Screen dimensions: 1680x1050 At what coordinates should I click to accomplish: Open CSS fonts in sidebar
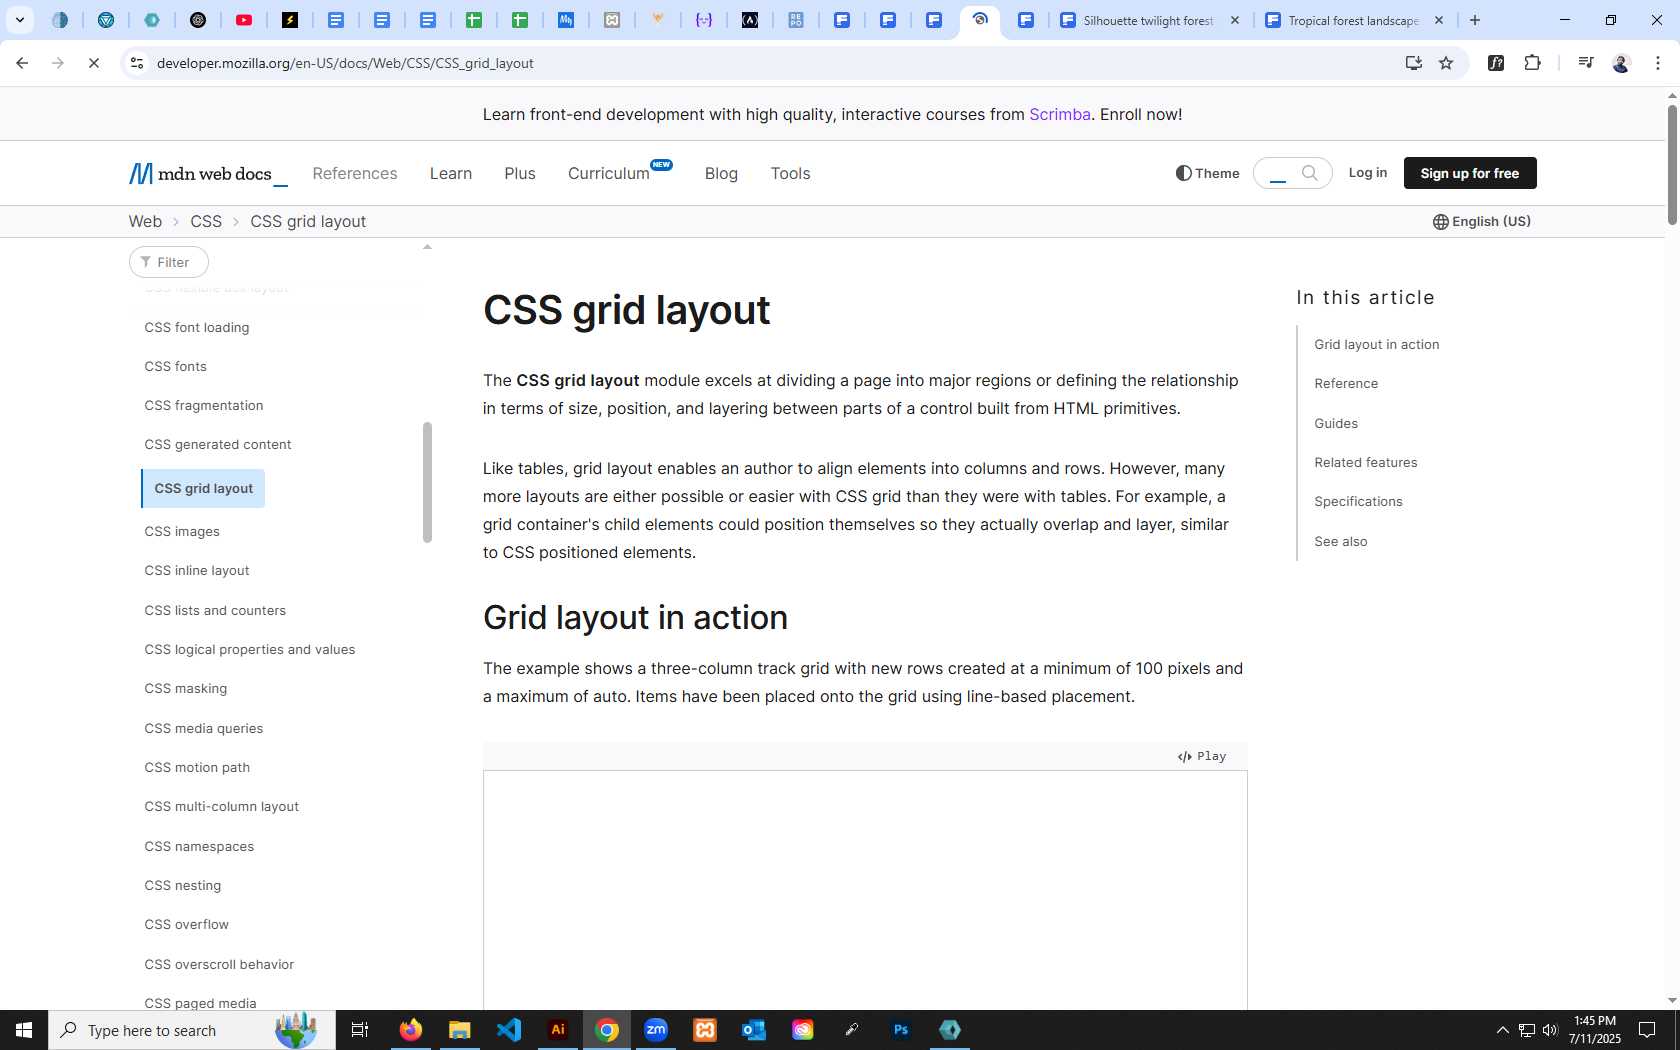pos(175,366)
